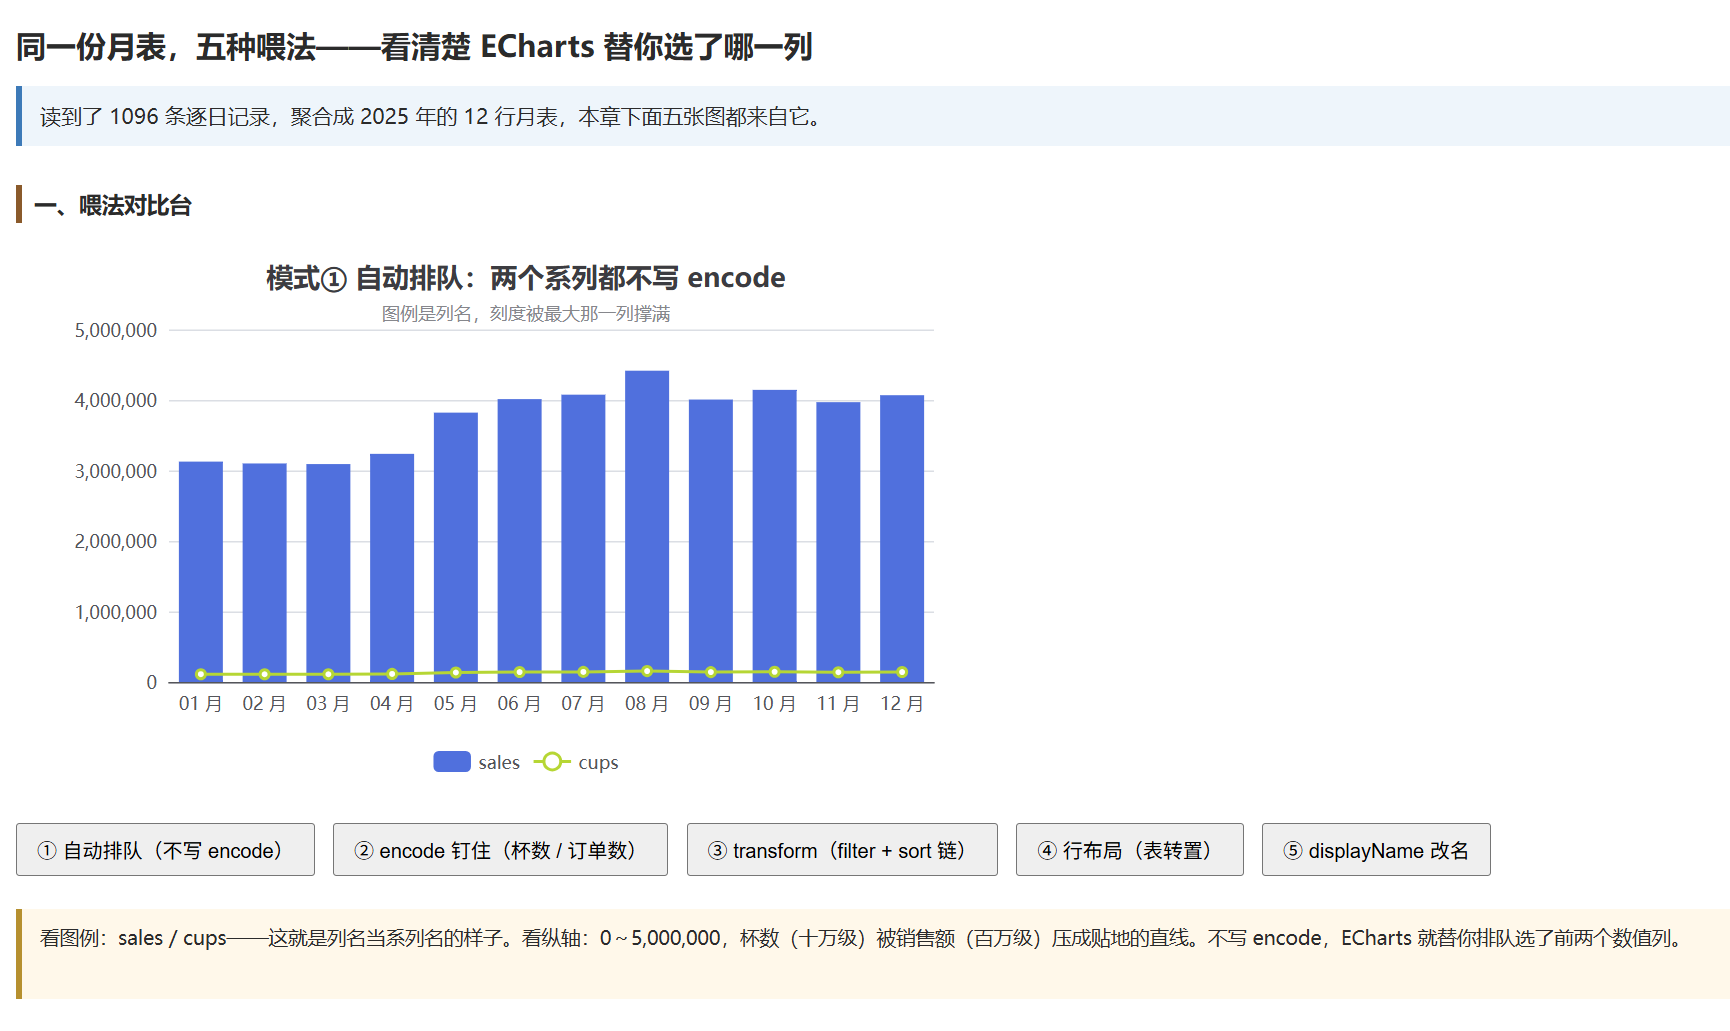The image size is (1730, 1031).
Task: Click the section heading 一、喂法对比台
Action: pos(113,205)
